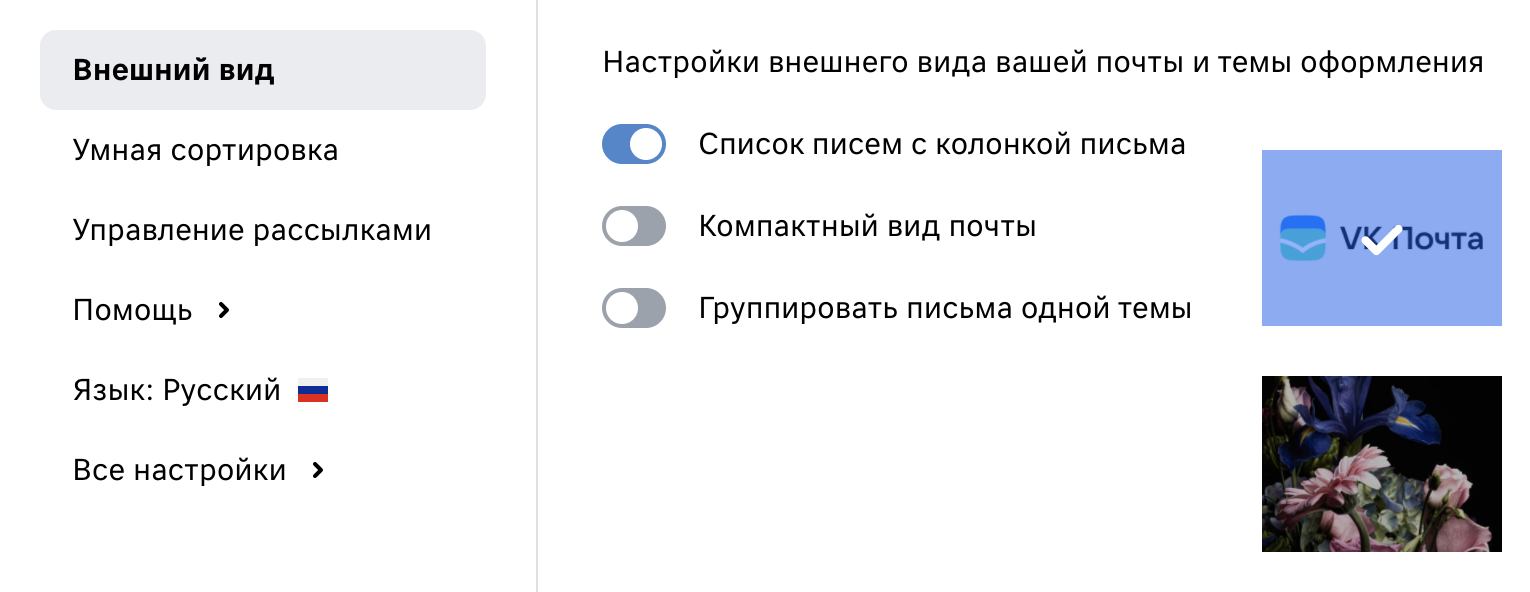Turn on Группировать письма одной темы switch
The image size is (1530, 592).
[634, 308]
